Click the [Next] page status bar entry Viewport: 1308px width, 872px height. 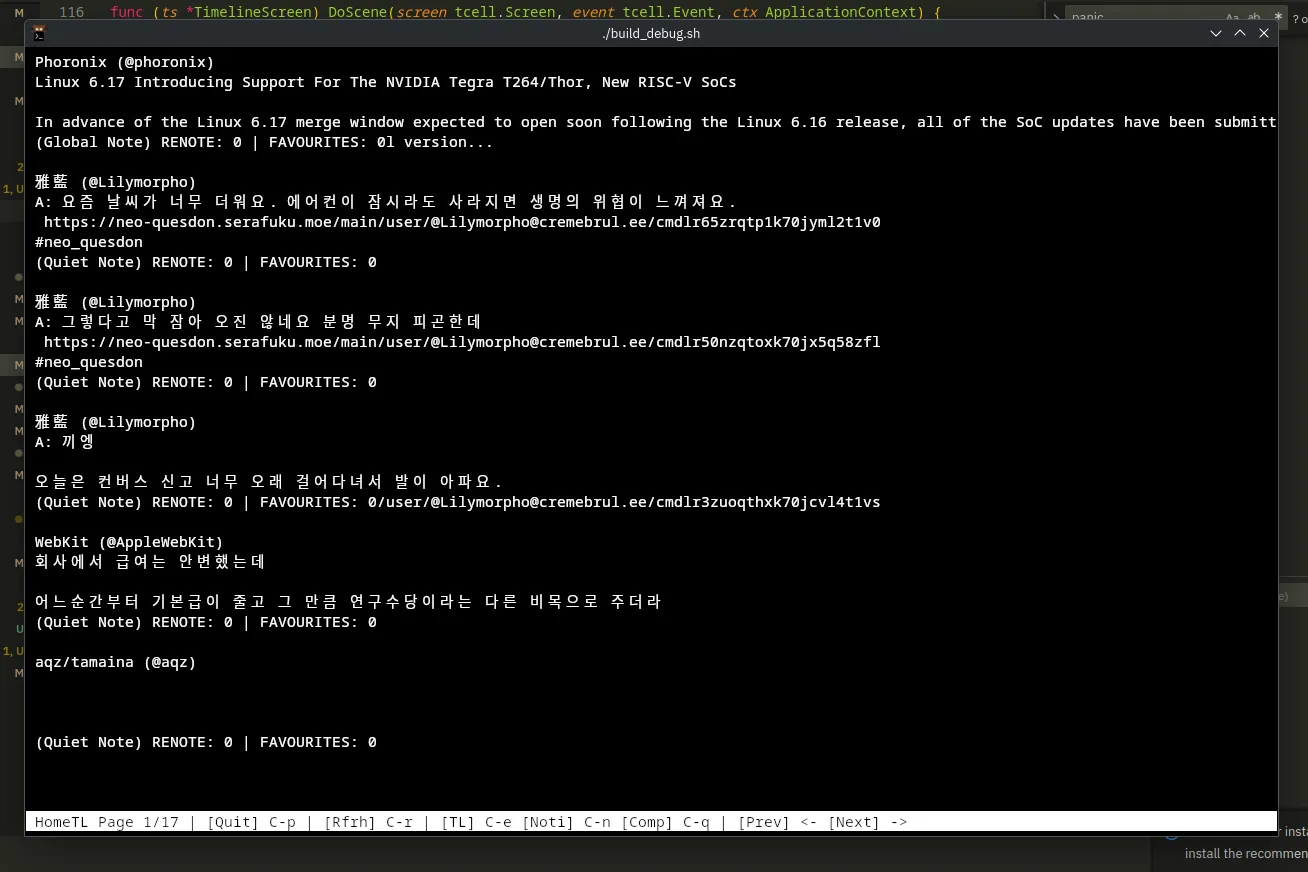coord(867,822)
